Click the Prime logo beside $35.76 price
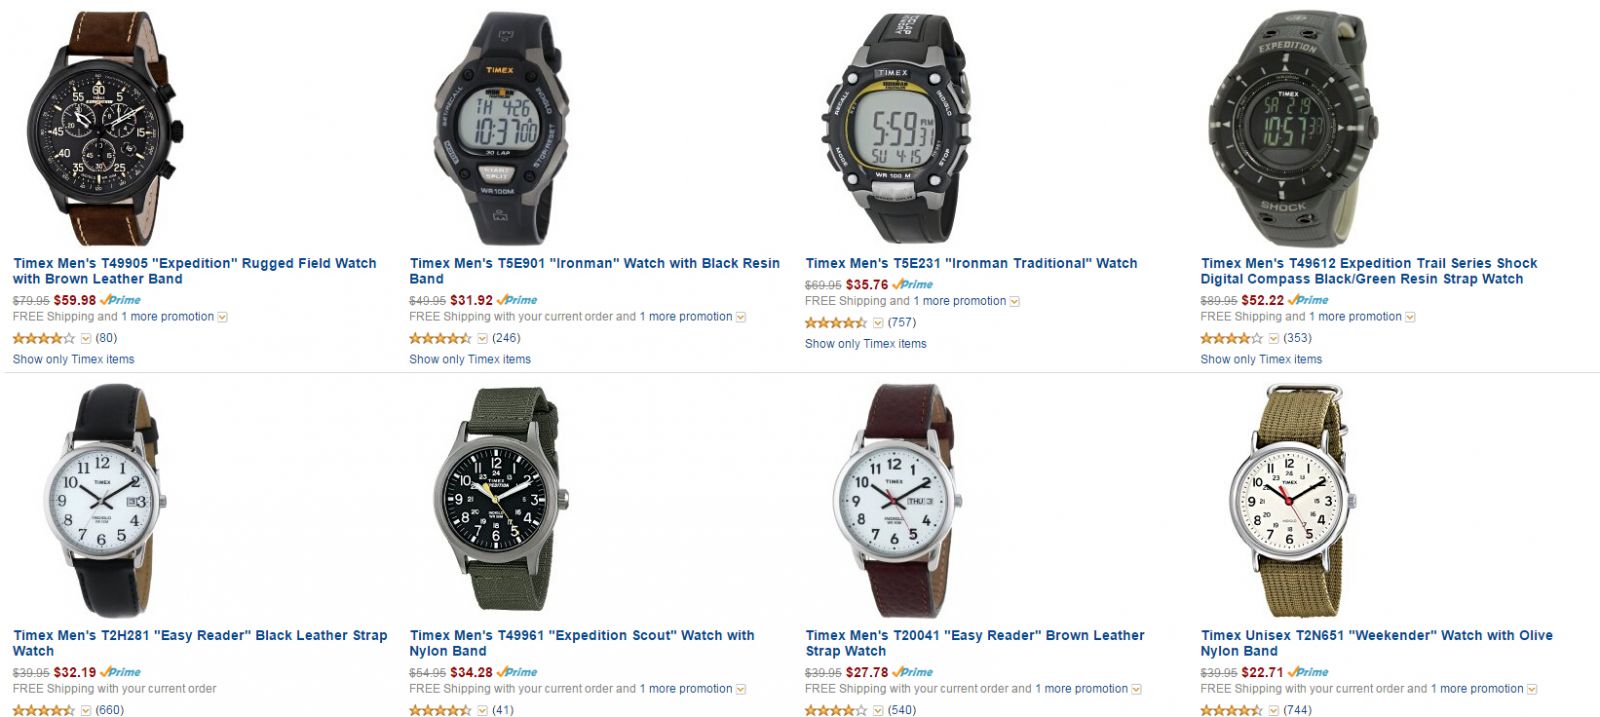 coord(912,285)
